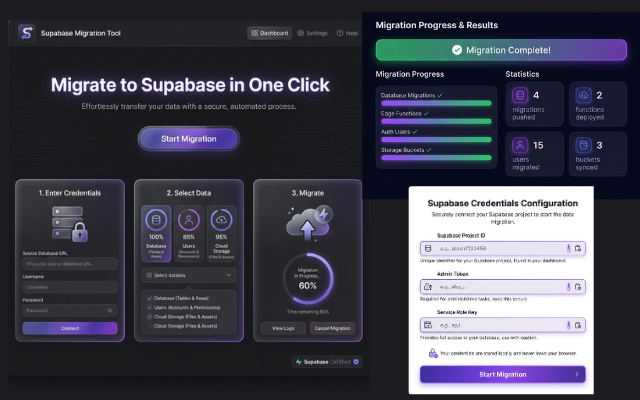Click the Connect button

click(x=70, y=328)
